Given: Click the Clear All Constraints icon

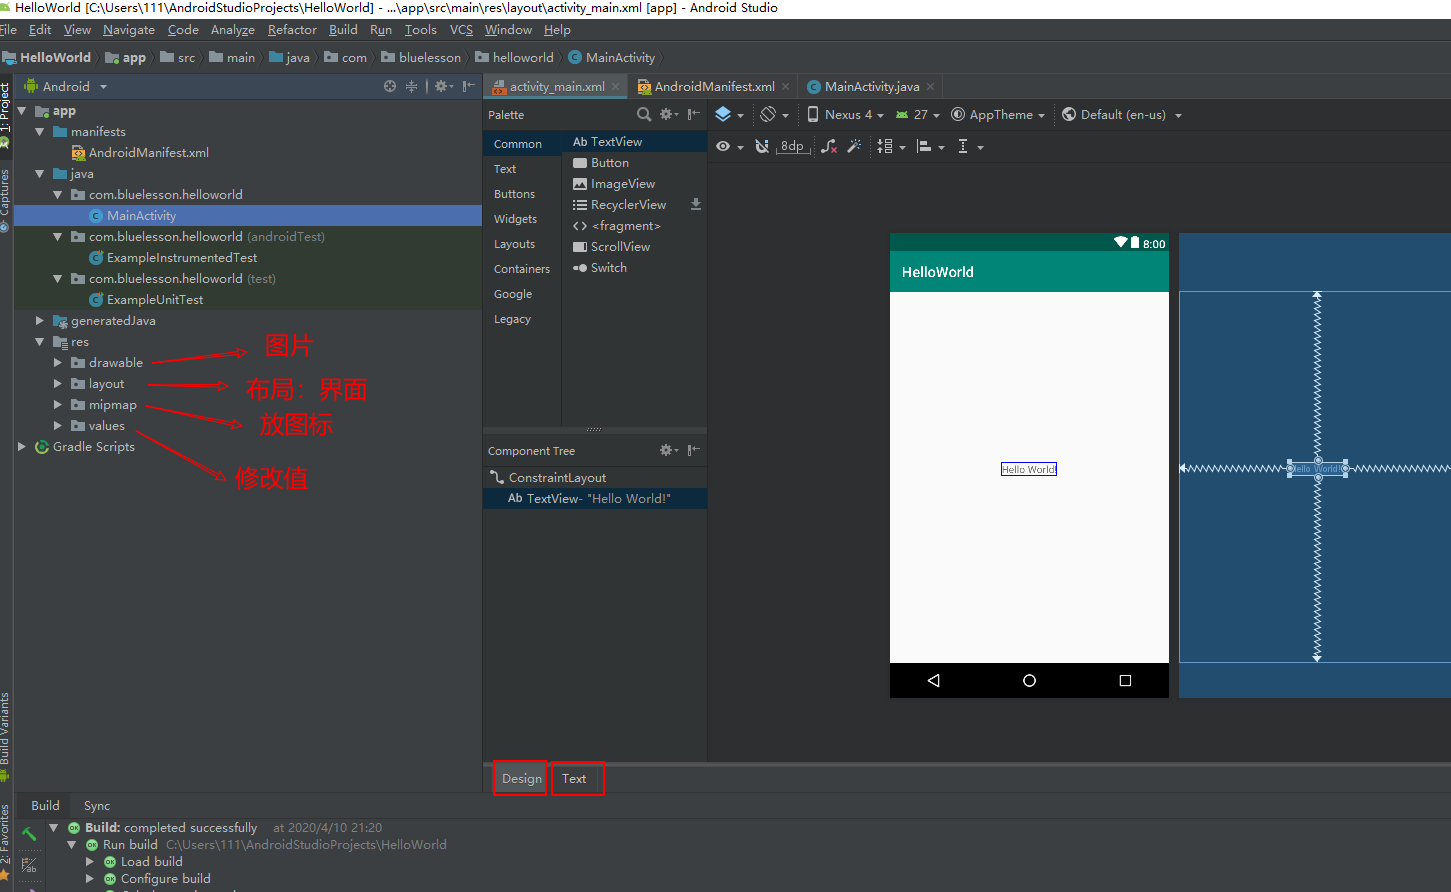Looking at the screenshot, I should click(x=828, y=147).
